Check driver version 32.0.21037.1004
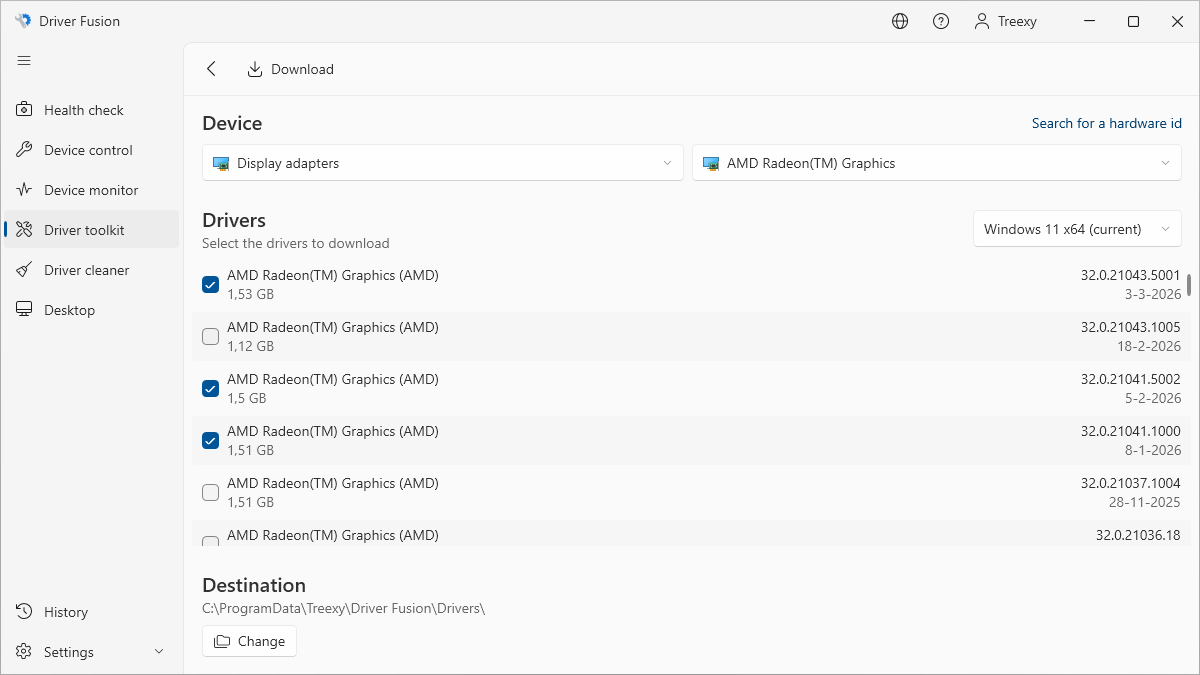 click(x=211, y=493)
